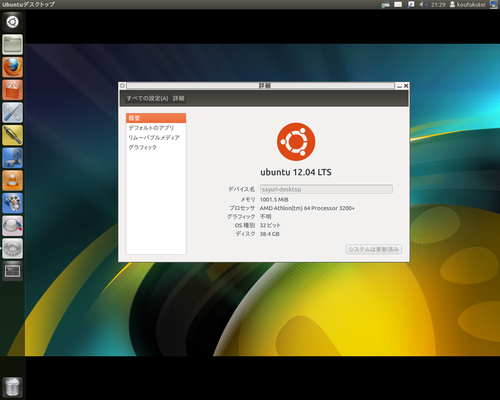Click the ubuntu 12.04 LTS title text
This screenshot has height=400, width=500.
[296, 172]
